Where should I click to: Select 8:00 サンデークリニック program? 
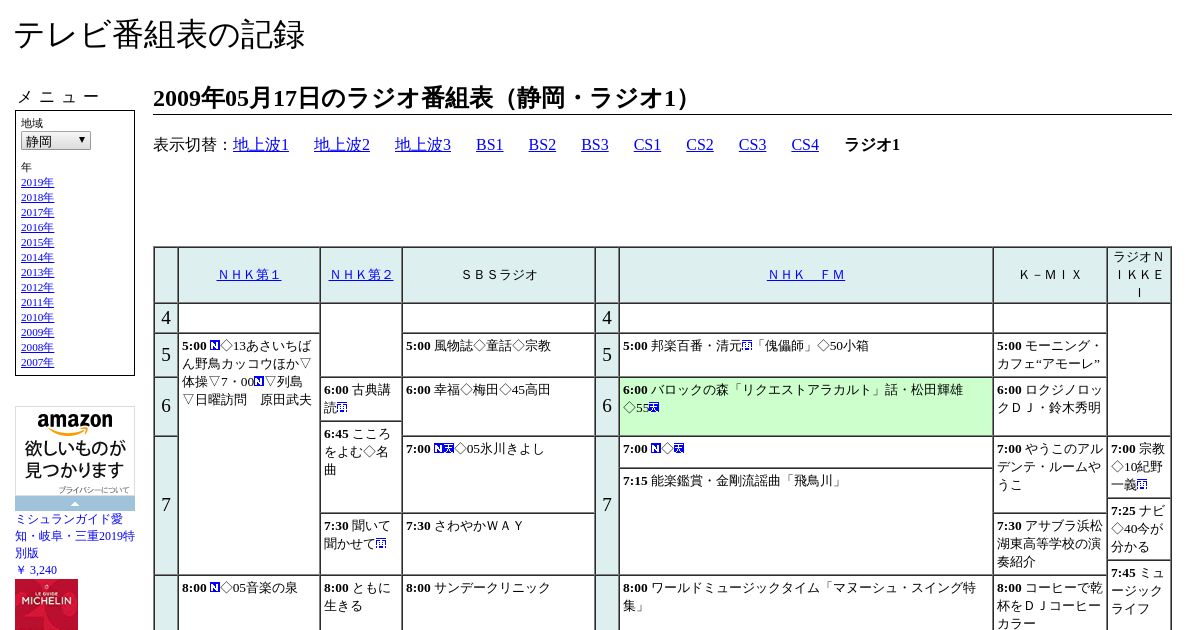point(499,603)
